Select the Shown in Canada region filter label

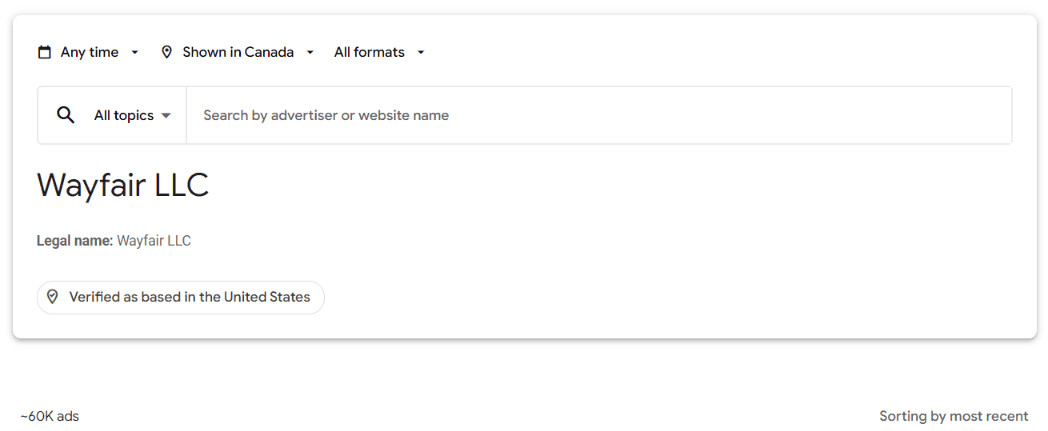(x=238, y=52)
